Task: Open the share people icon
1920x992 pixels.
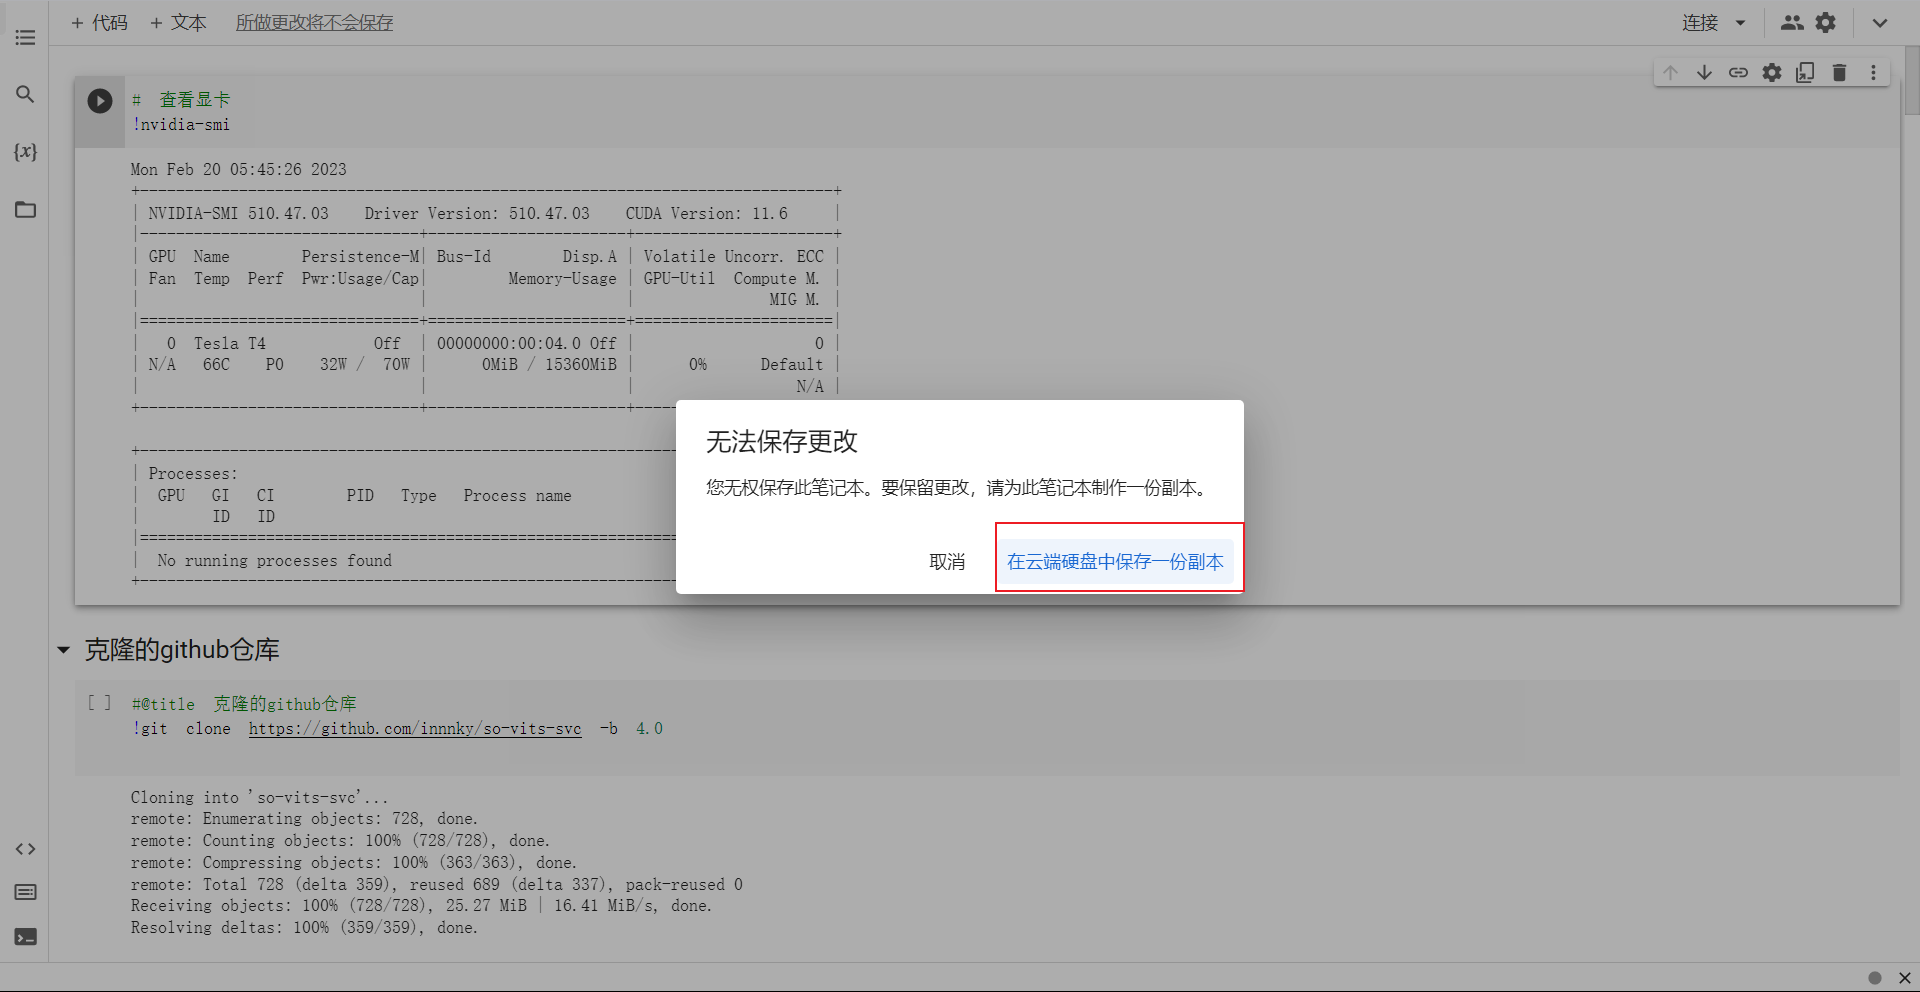Action: [x=1792, y=22]
